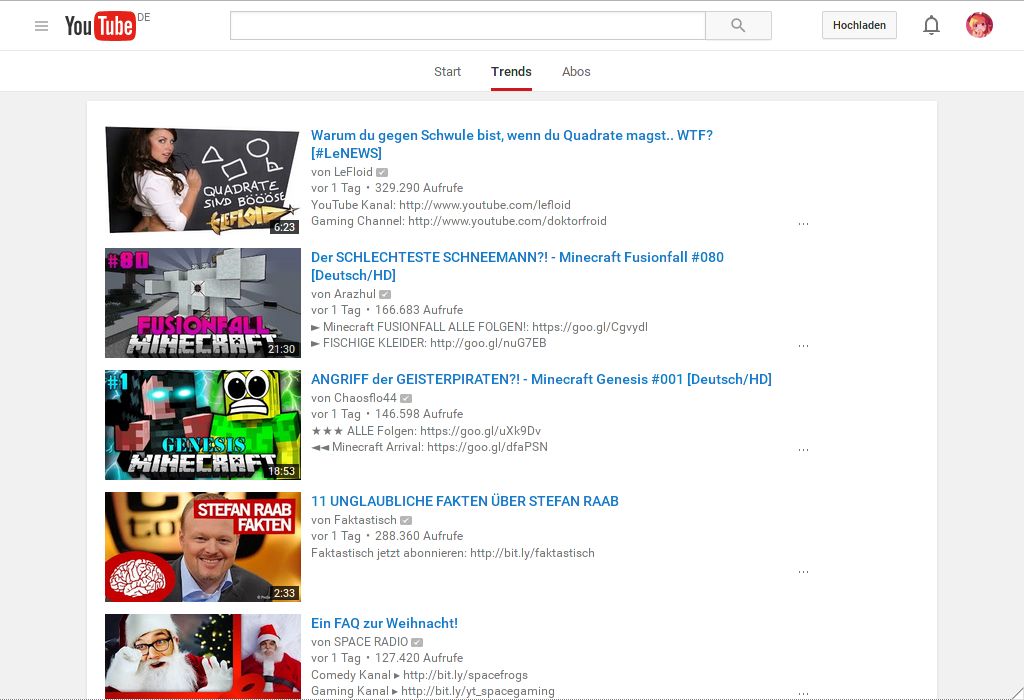Click Faktastisch's verified badge
This screenshot has height=700, width=1024.
(x=406, y=520)
